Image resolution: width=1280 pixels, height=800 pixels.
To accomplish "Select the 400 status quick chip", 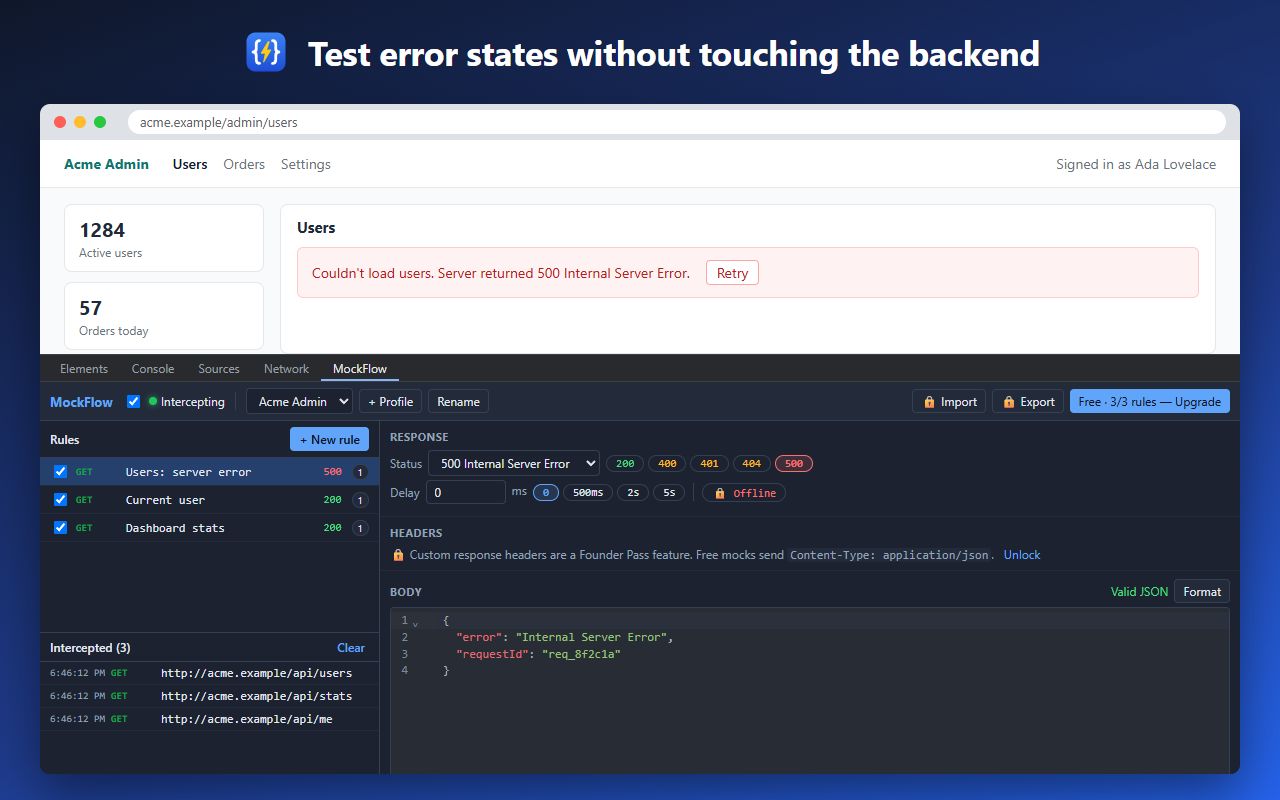I will (667, 464).
